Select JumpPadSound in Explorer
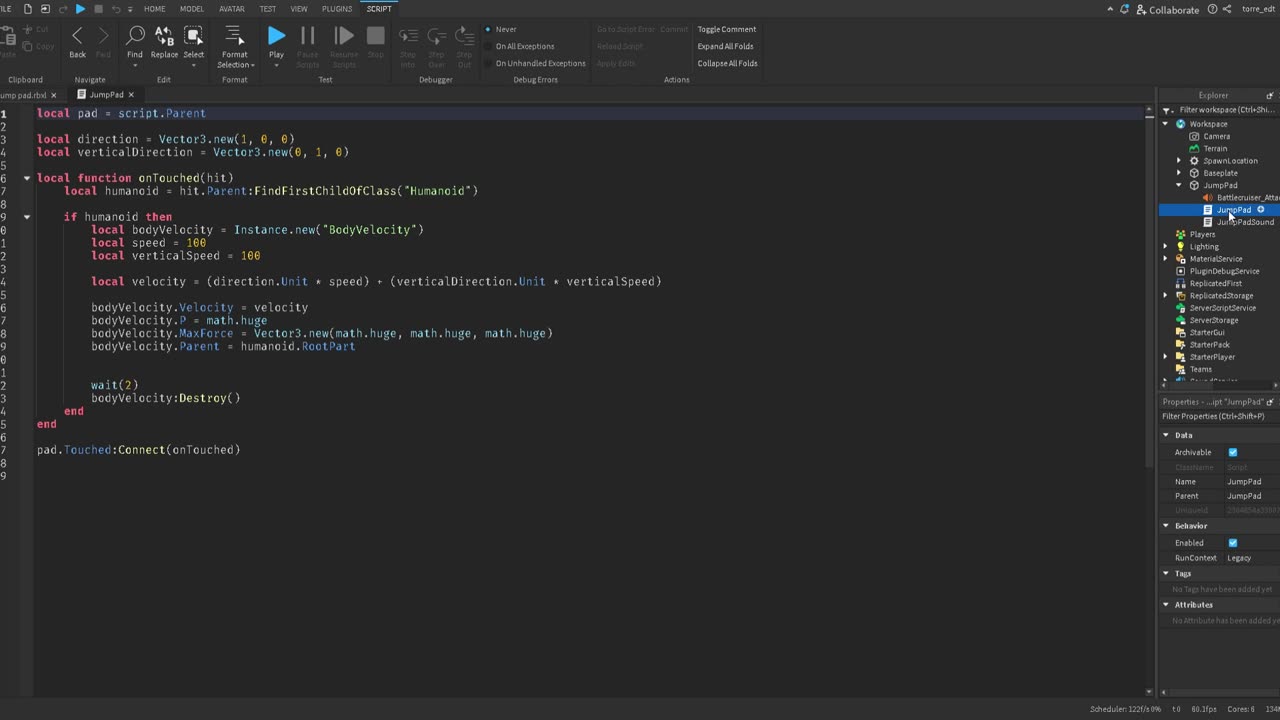Viewport: 1280px width, 720px height. [1246, 222]
